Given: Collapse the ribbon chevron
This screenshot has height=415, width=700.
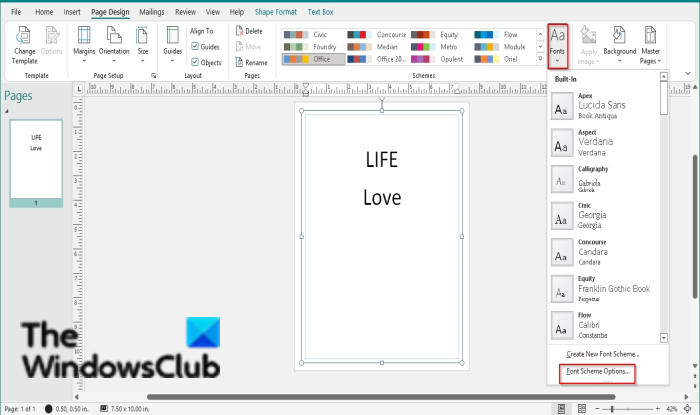Looking at the screenshot, I should [x=688, y=74].
